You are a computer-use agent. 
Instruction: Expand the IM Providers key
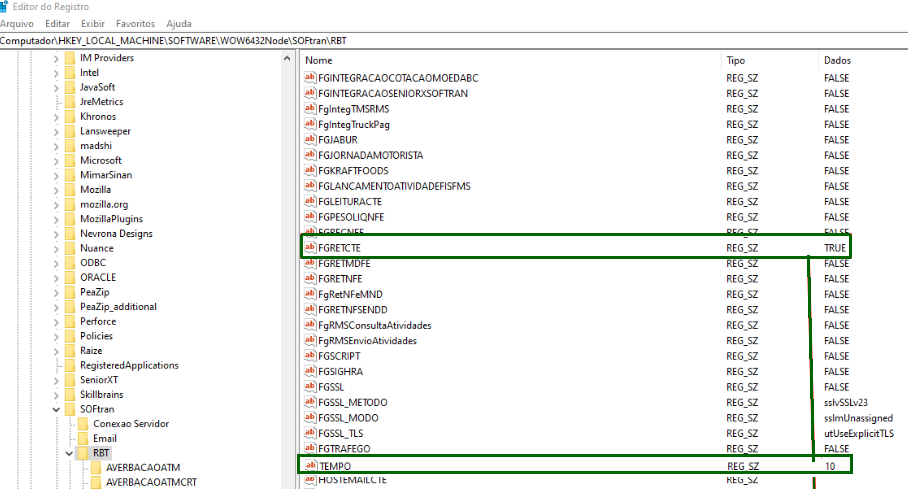coord(56,58)
